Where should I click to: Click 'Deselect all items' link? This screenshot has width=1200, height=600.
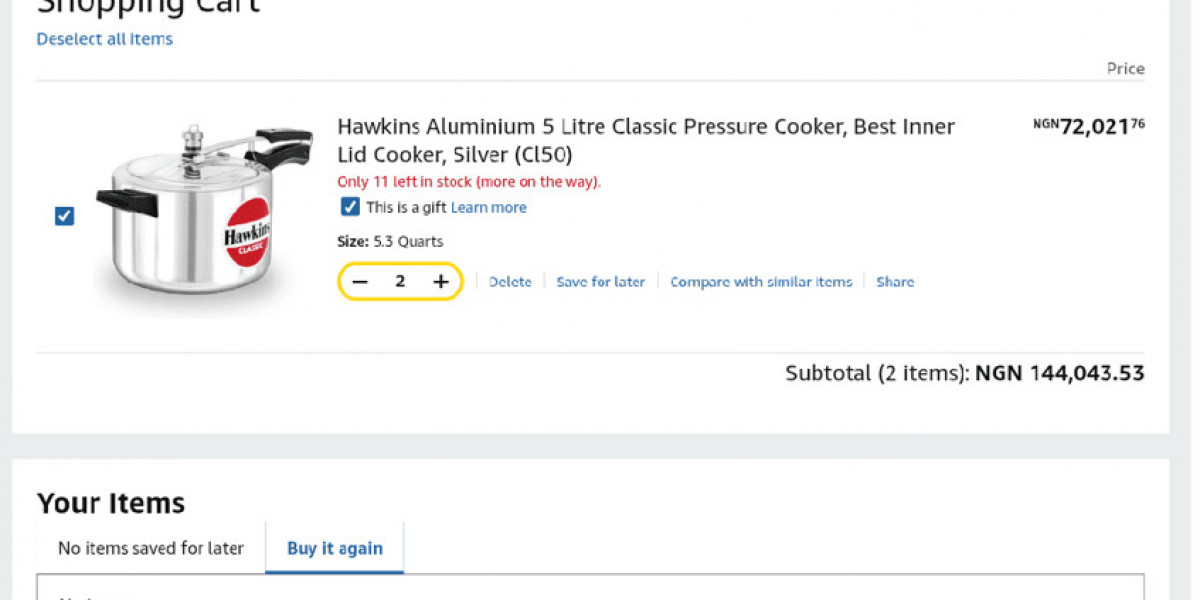pos(105,39)
